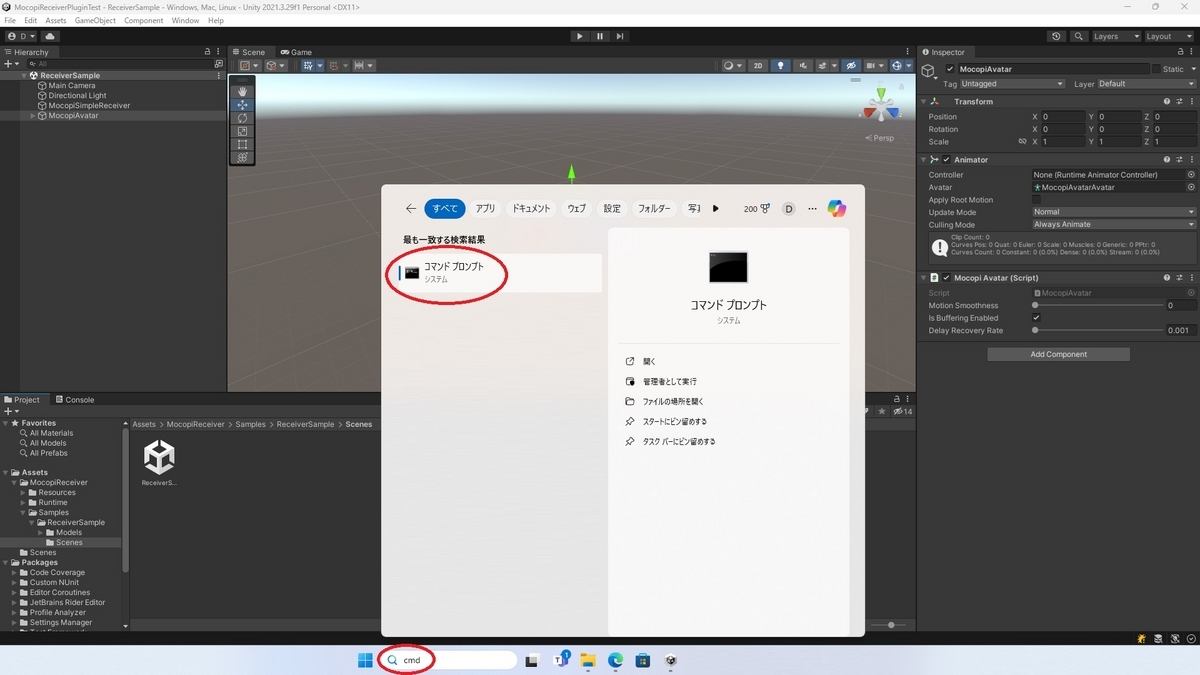Open Culling Mode dropdown
Image resolution: width=1200 pixels, height=675 pixels.
(1113, 224)
